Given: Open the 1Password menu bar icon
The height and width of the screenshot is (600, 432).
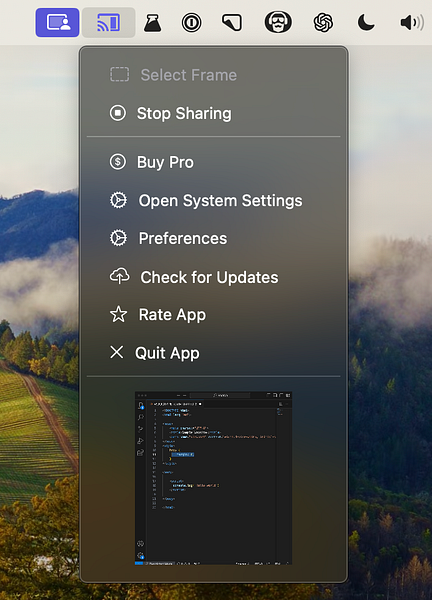Looking at the screenshot, I should pyautogui.click(x=191, y=23).
